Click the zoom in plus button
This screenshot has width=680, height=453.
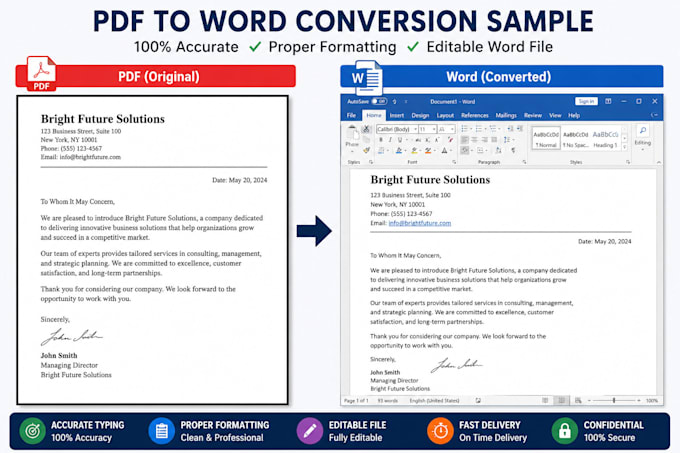(x=639, y=401)
